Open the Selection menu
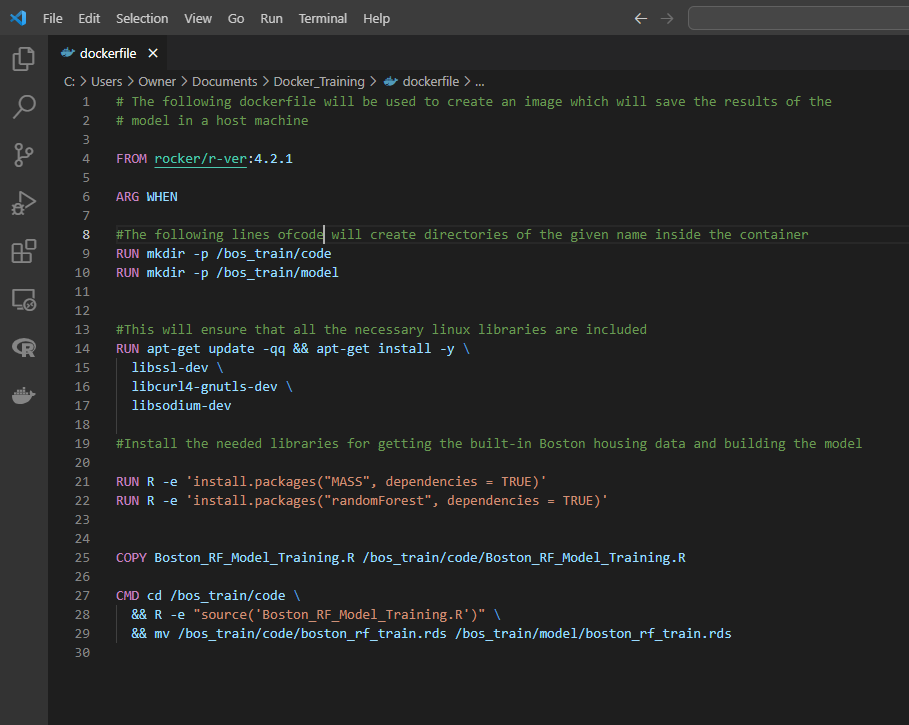909x725 pixels. tap(142, 19)
